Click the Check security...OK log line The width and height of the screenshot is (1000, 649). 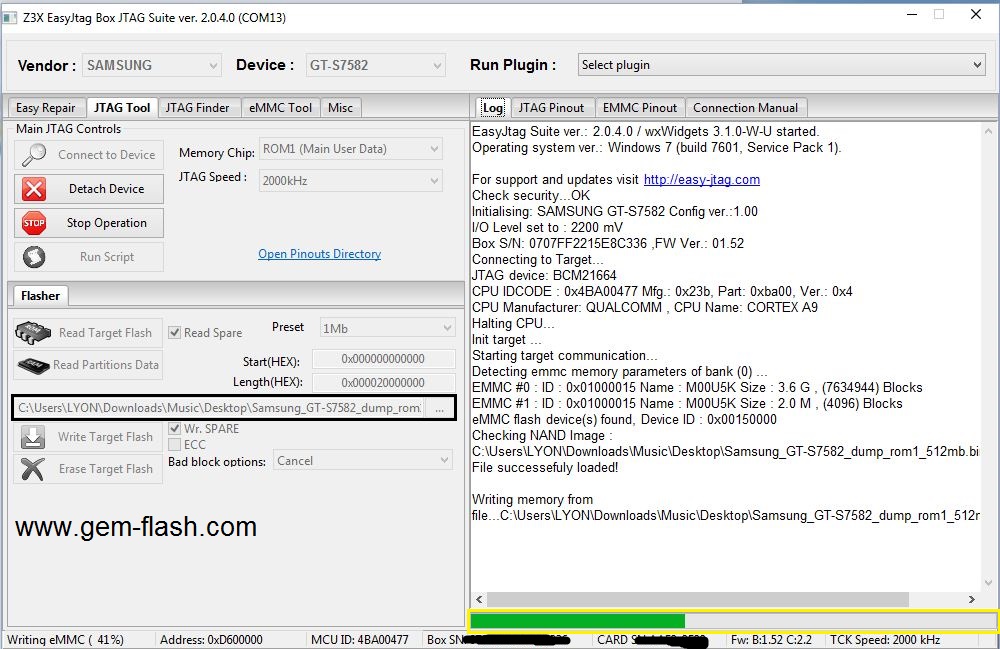531,196
